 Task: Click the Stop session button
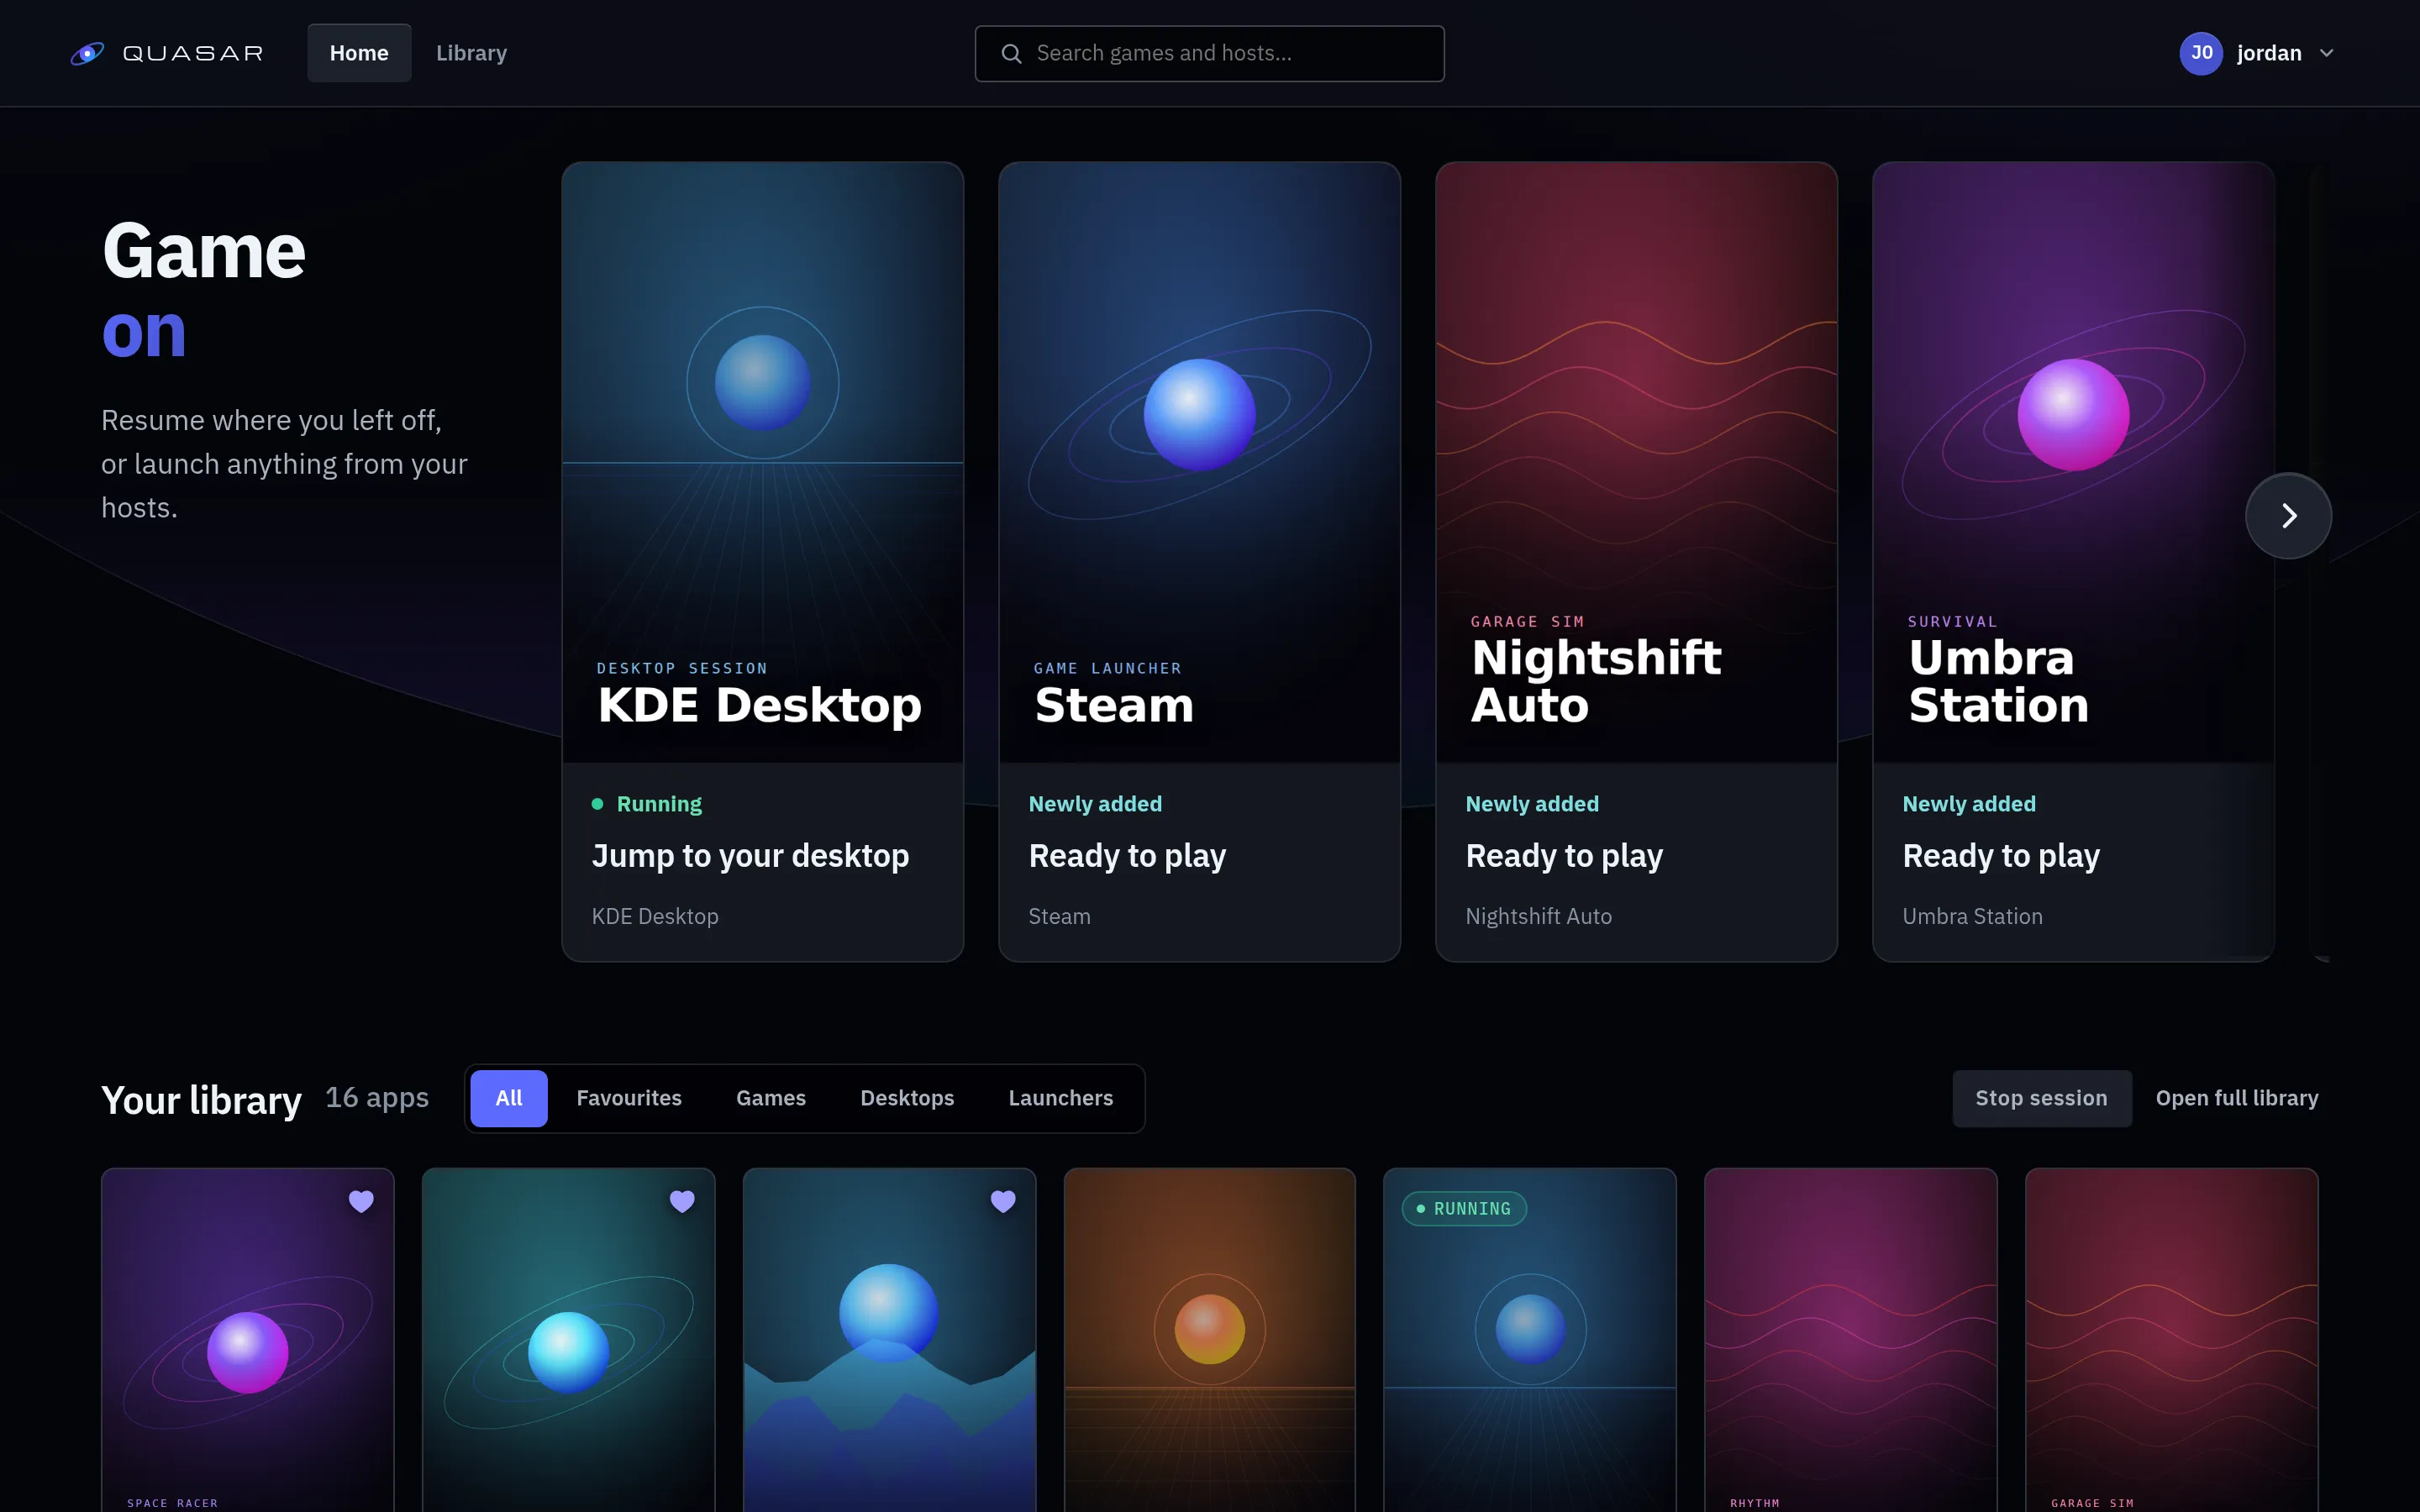coord(2041,1098)
